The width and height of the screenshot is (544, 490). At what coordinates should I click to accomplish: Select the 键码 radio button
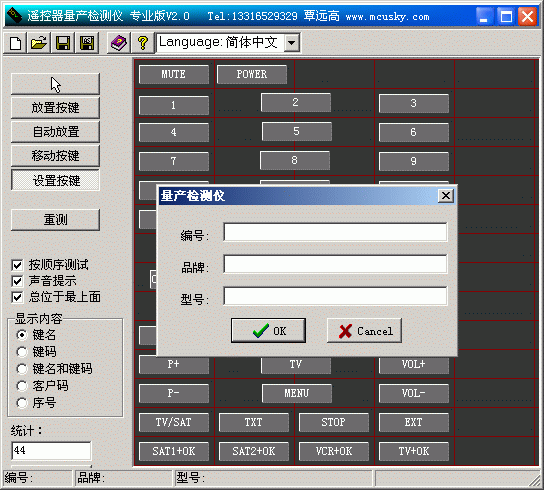click(x=22, y=352)
